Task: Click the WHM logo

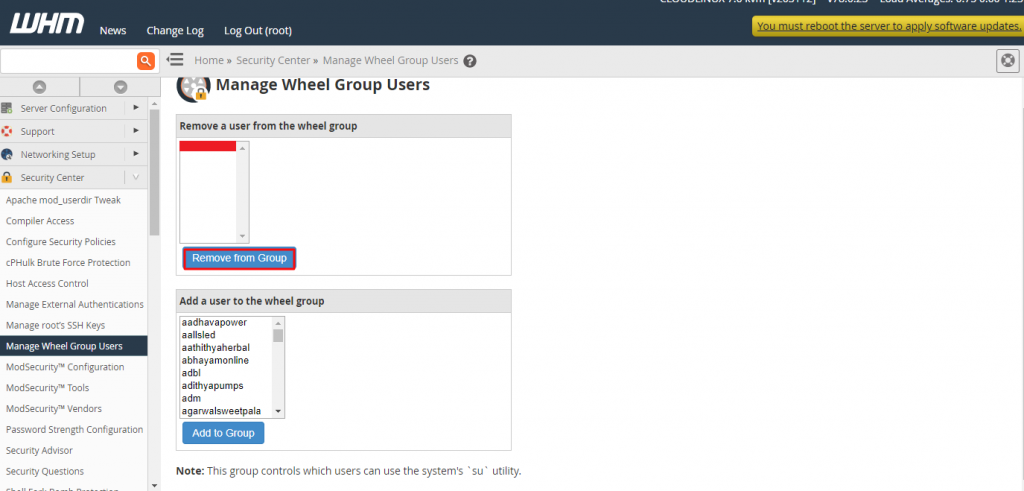Action: point(46,28)
